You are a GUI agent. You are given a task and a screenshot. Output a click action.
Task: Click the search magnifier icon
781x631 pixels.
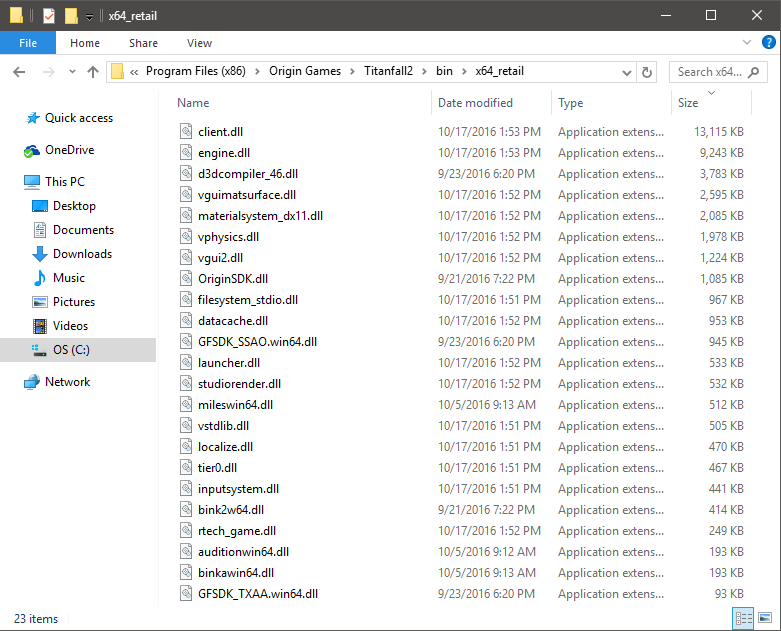pyautogui.click(x=754, y=72)
